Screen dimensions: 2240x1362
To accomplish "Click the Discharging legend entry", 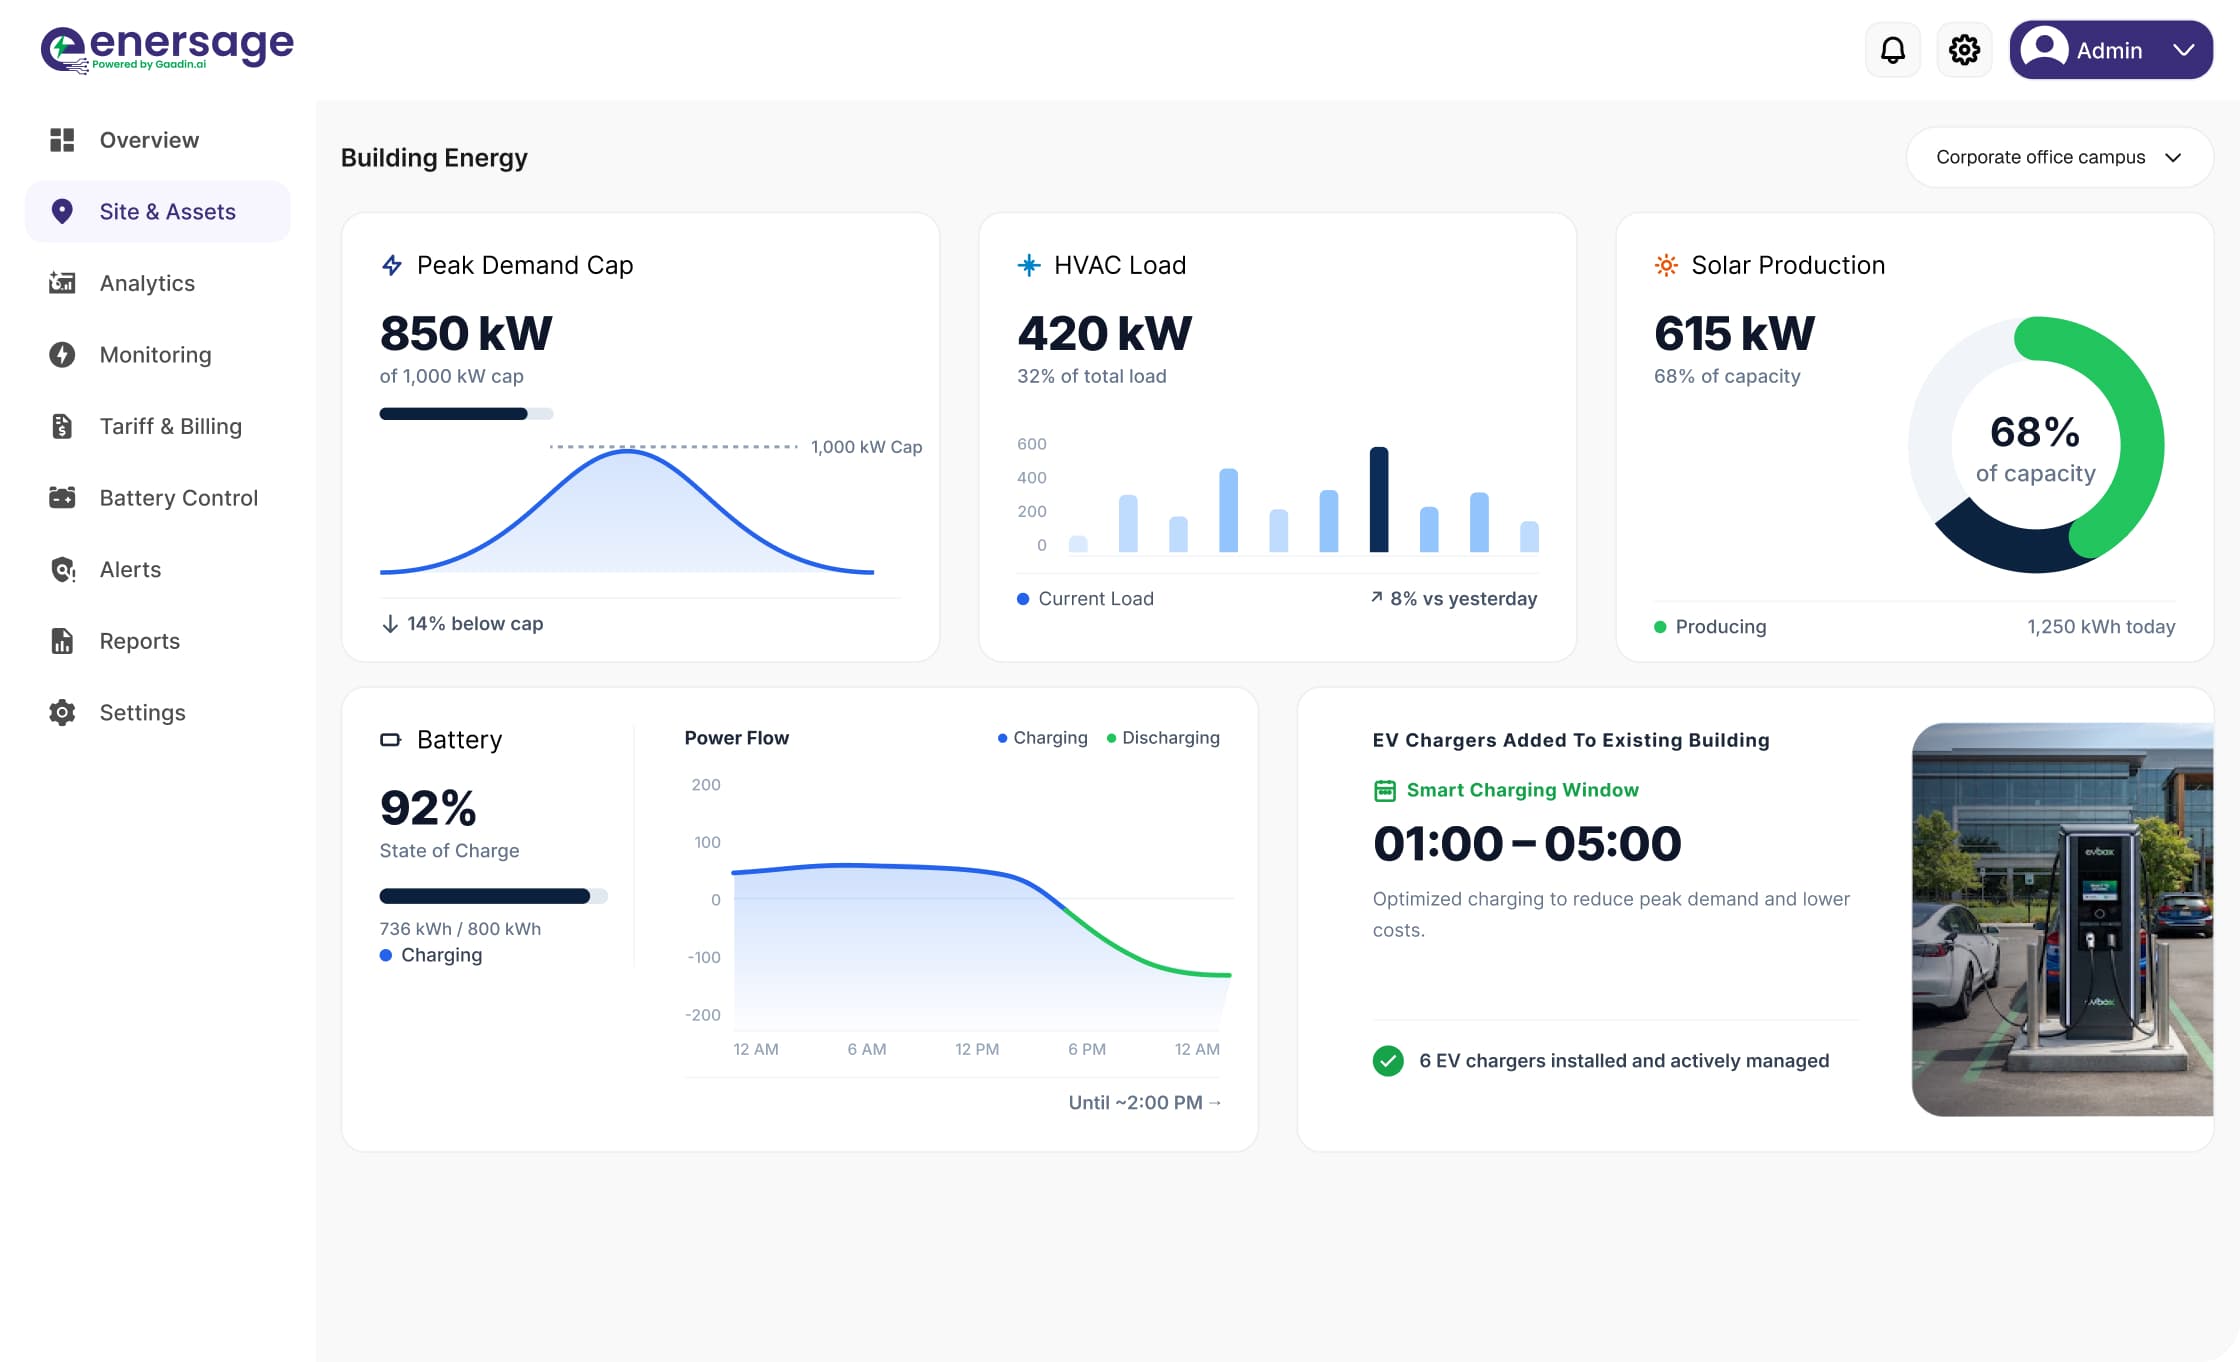I will click(x=1163, y=738).
